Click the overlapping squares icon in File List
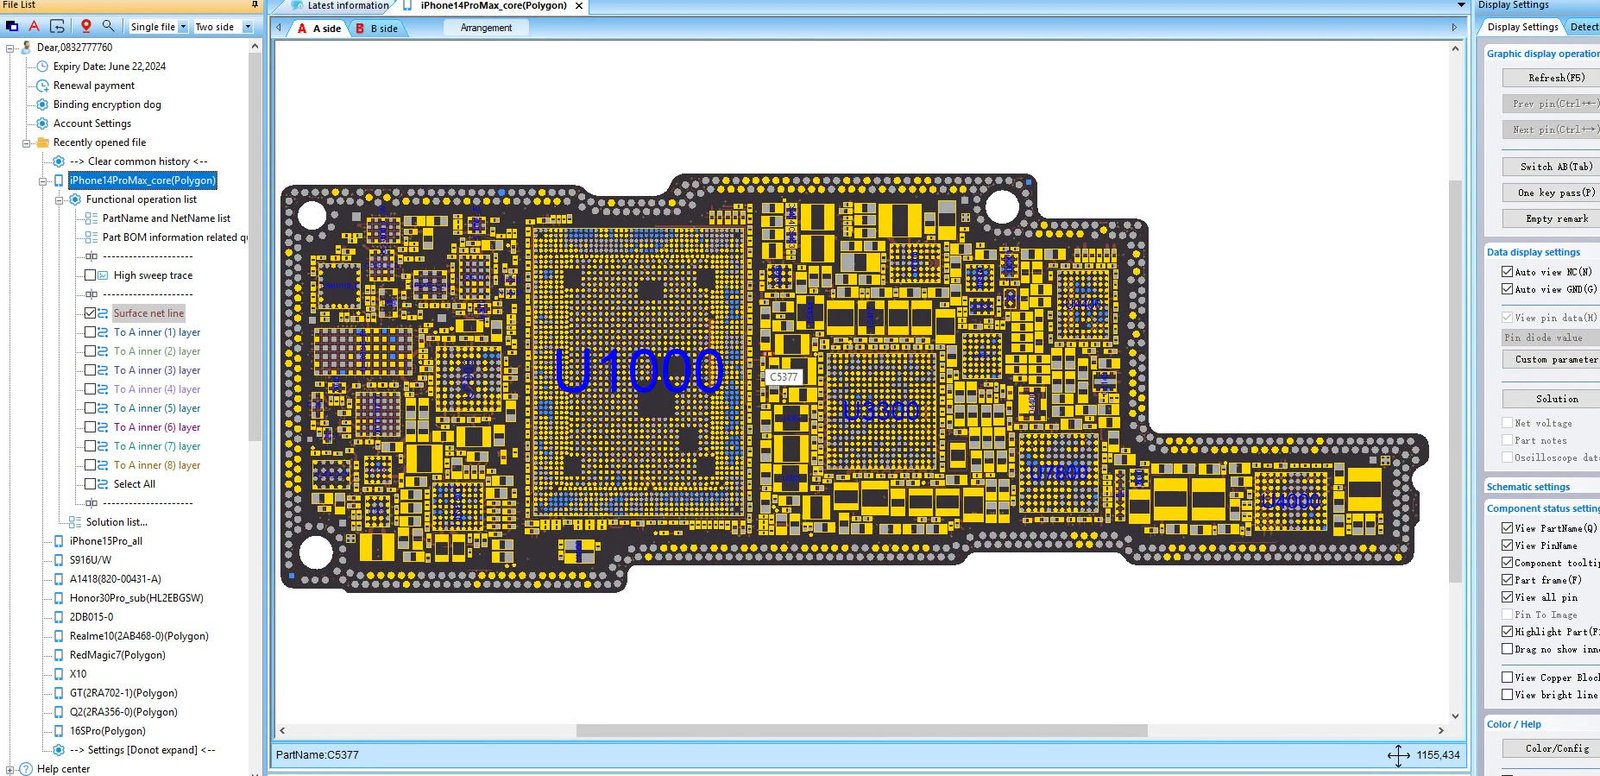This screenshot has height=776, width=1600. [x=12, y=26]
